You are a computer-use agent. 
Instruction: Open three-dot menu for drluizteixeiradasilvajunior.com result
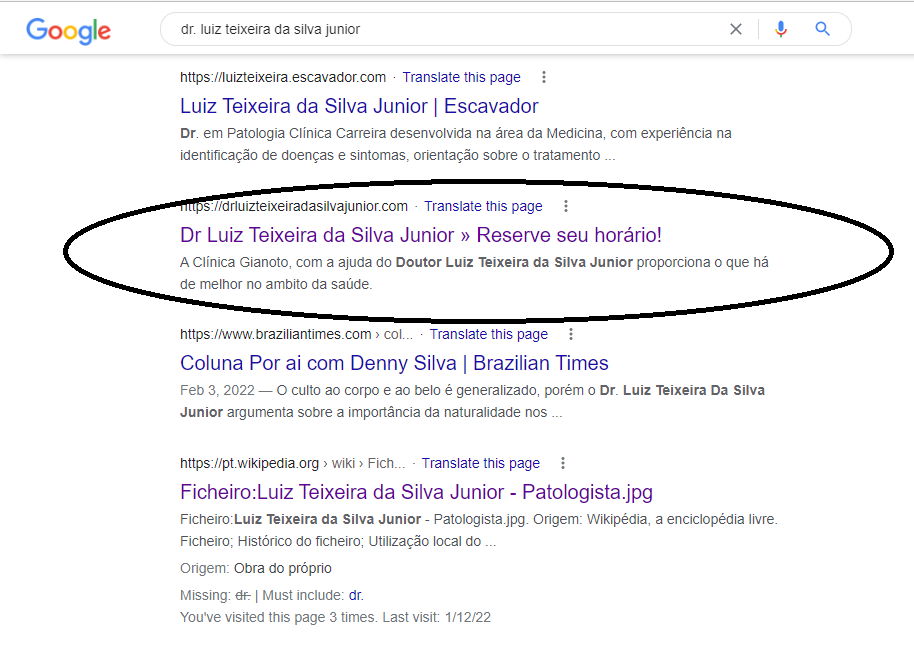pos(565,206)
